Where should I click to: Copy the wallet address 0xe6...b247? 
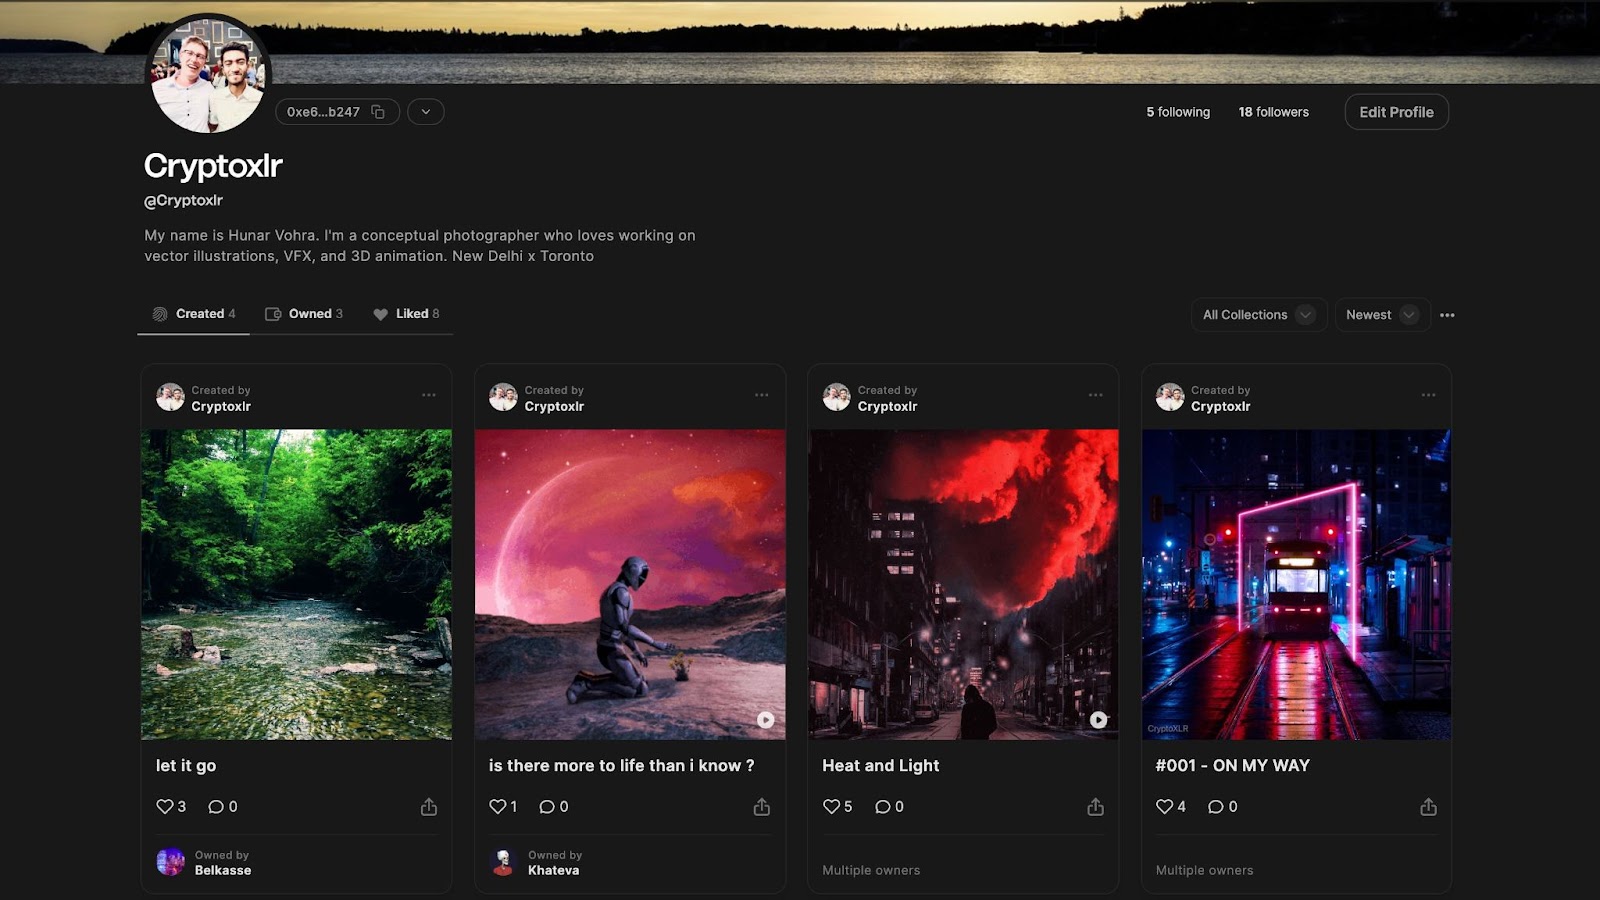coord(378,112)
